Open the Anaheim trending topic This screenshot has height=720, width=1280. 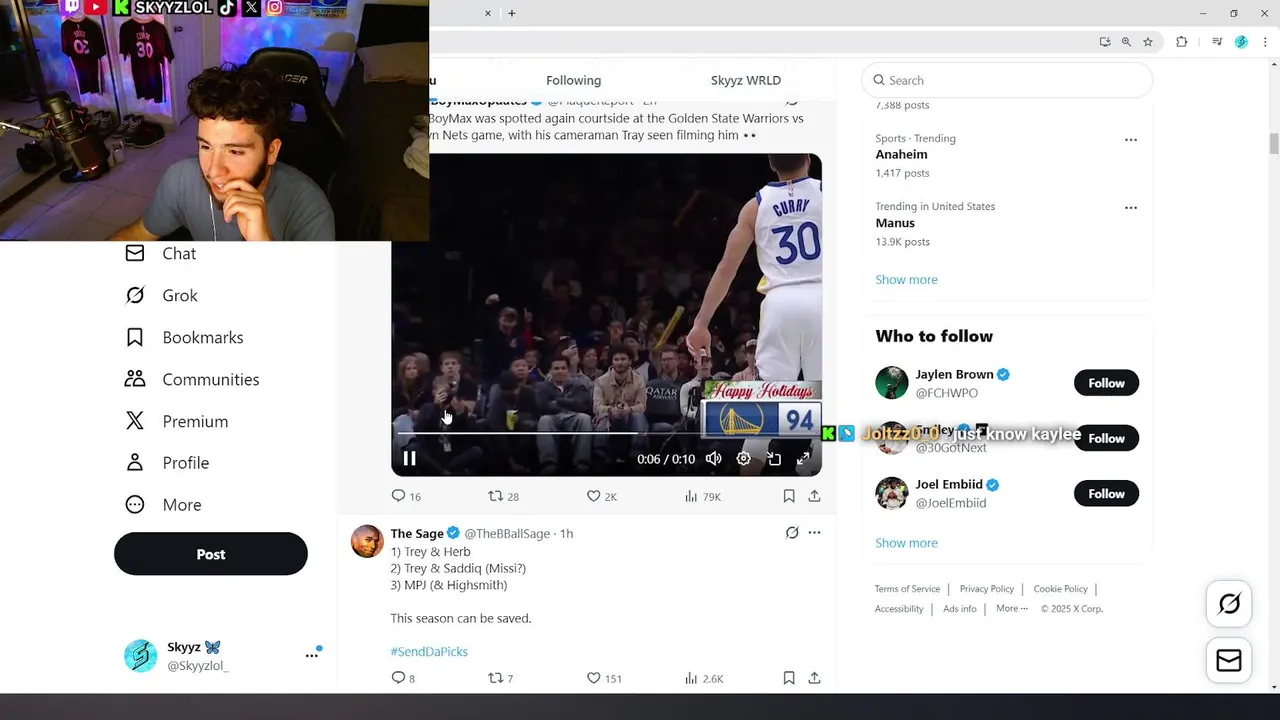click(901, 154)
